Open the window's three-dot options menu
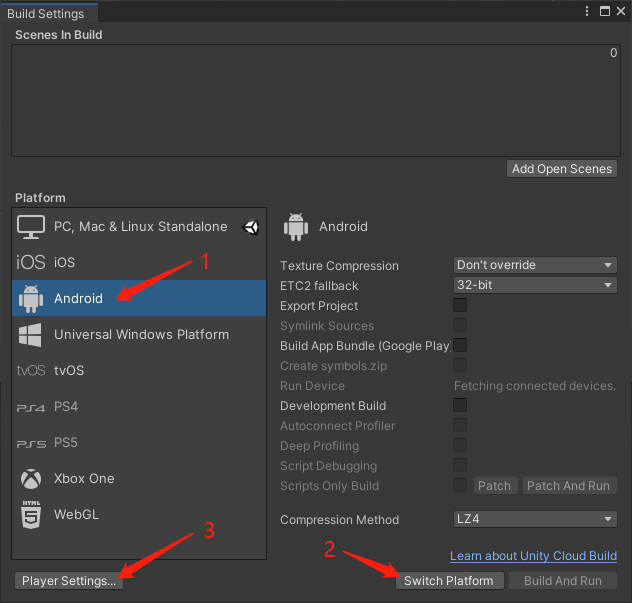 click(587, 11)
